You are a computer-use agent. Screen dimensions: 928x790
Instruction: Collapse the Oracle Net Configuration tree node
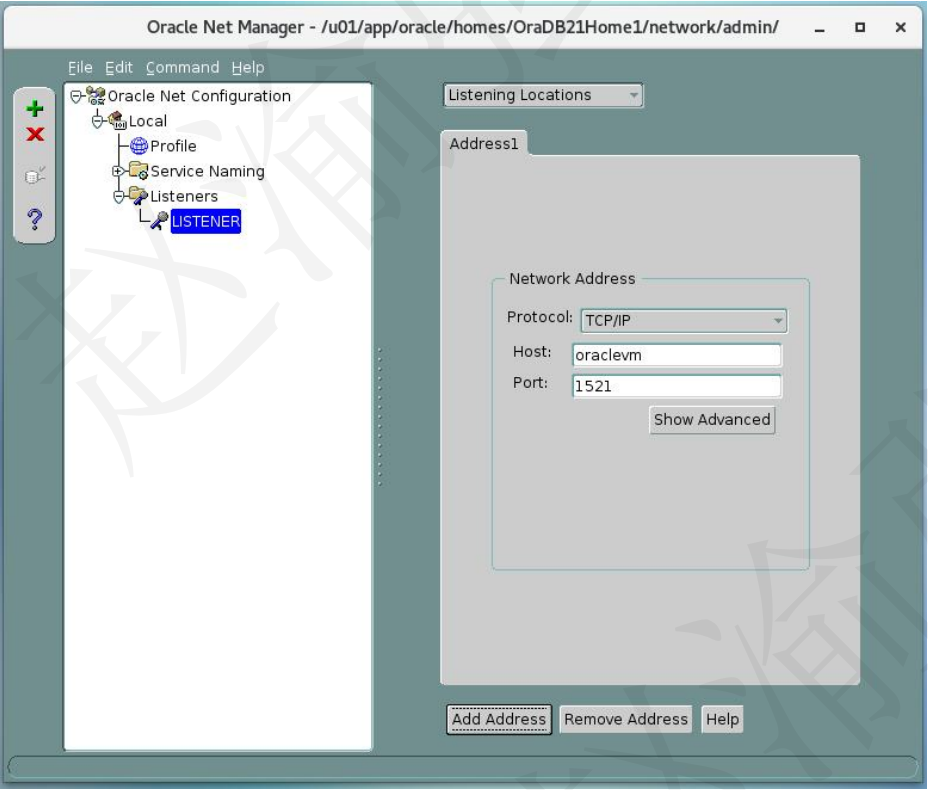[x=76, y=96]
